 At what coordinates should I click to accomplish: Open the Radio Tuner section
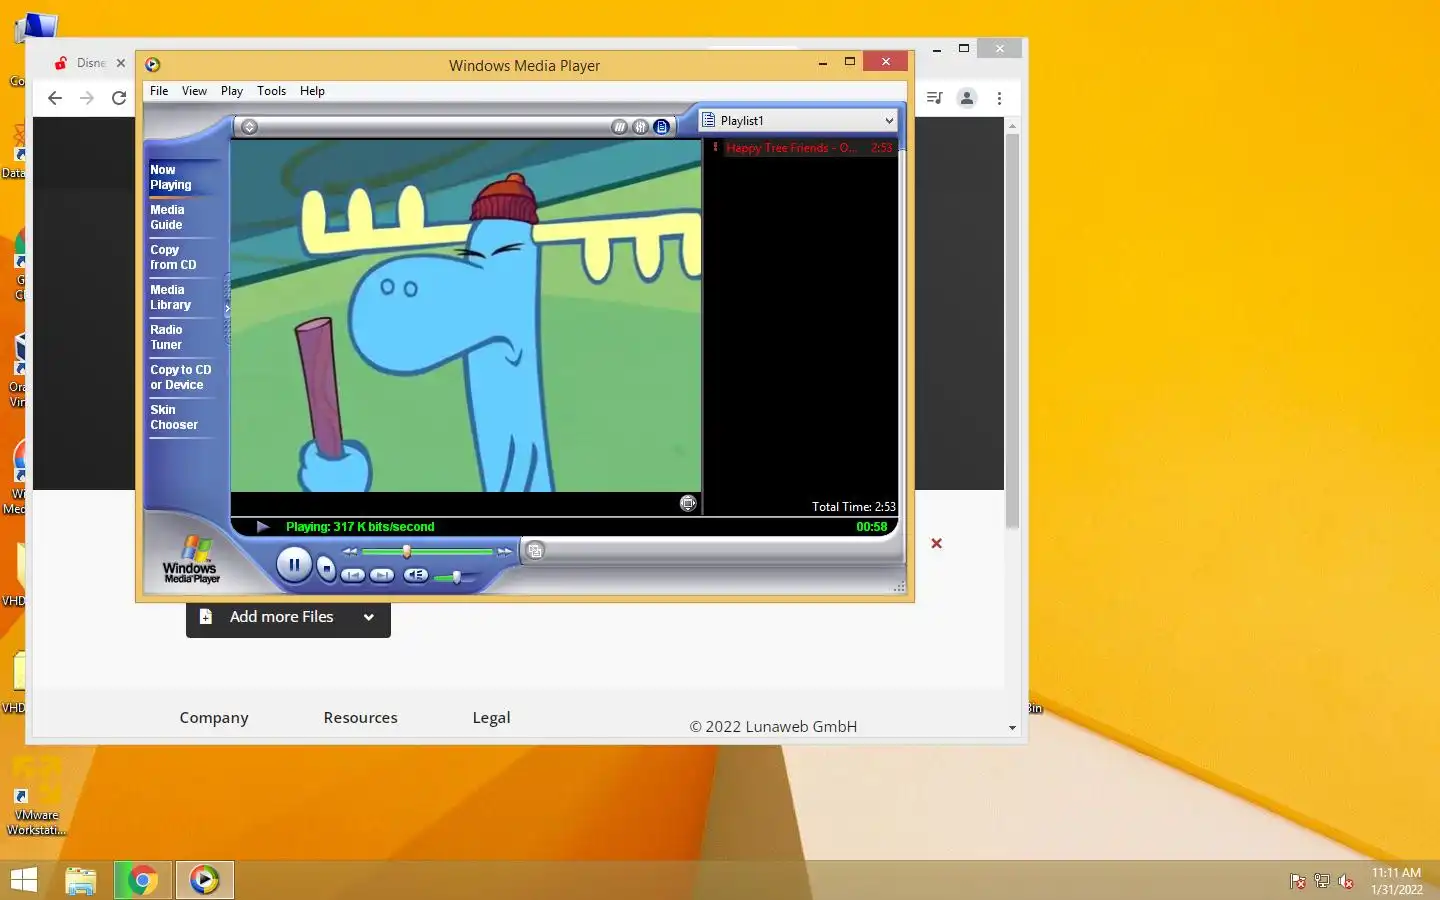(x=184, y=337)
